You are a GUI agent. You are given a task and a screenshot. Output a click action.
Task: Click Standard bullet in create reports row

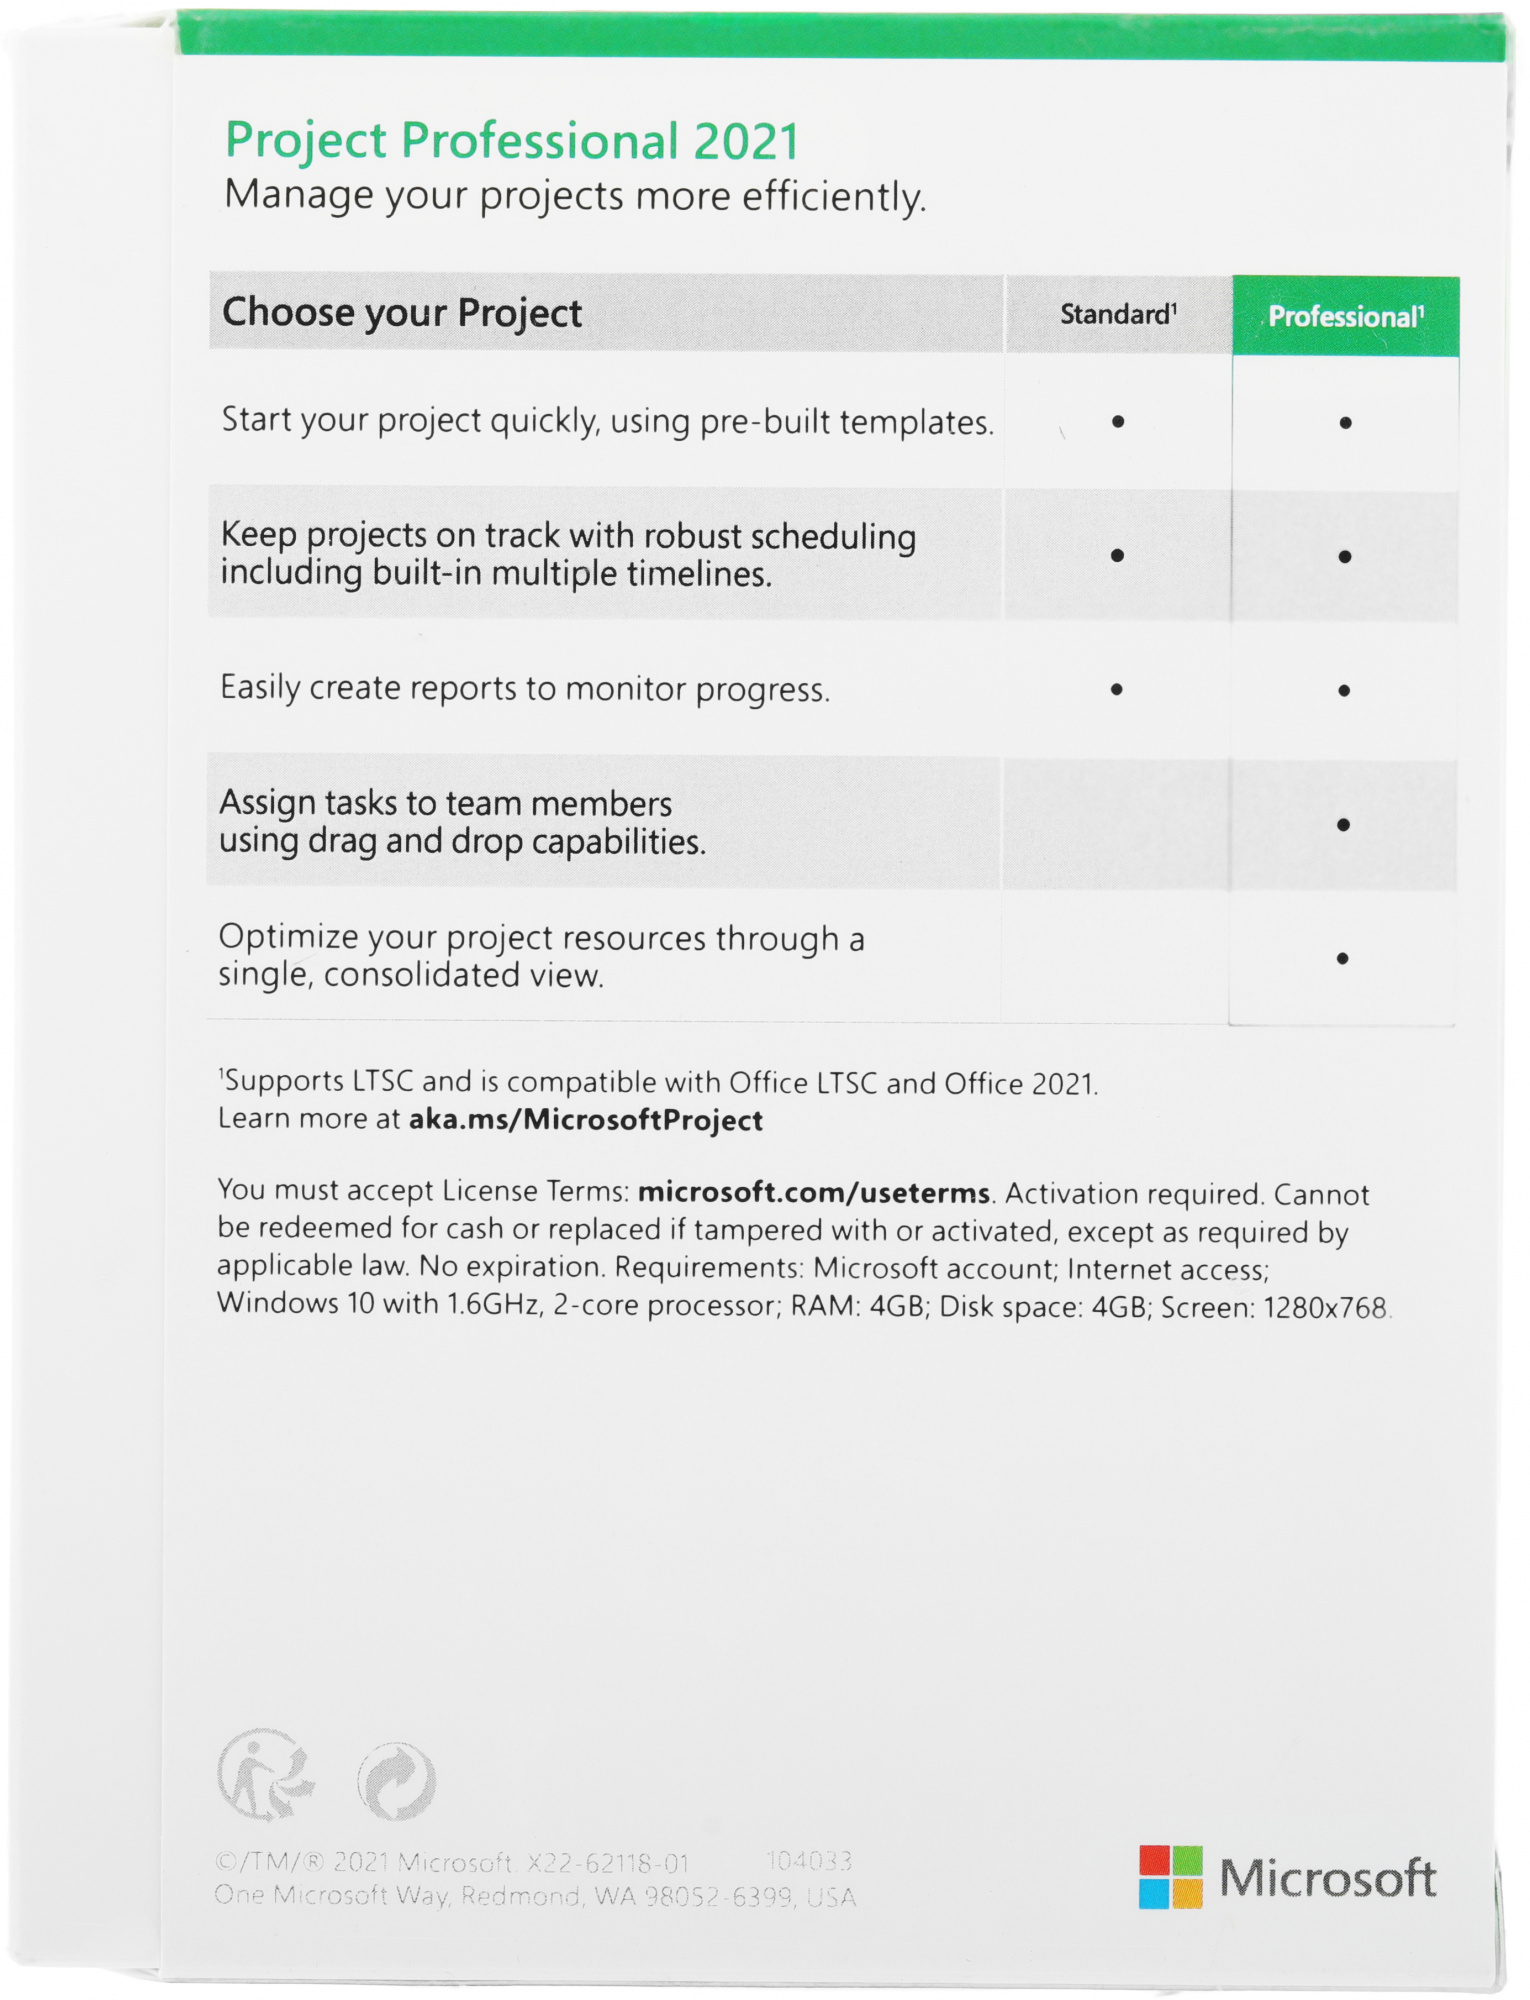tap(1116, 689)
